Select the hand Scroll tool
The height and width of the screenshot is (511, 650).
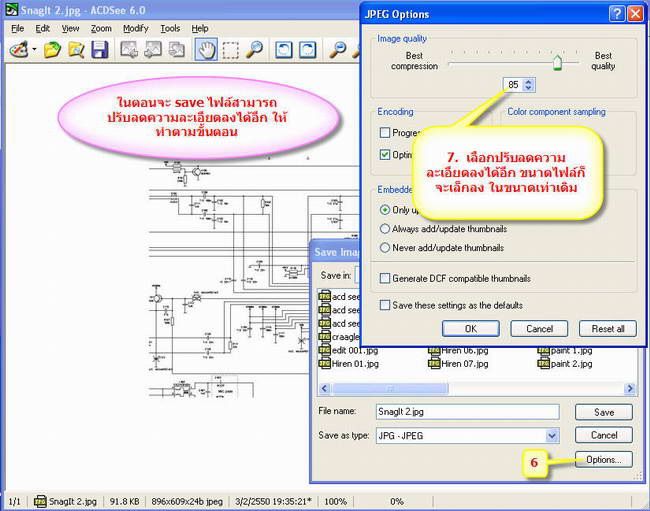[206, 49]
